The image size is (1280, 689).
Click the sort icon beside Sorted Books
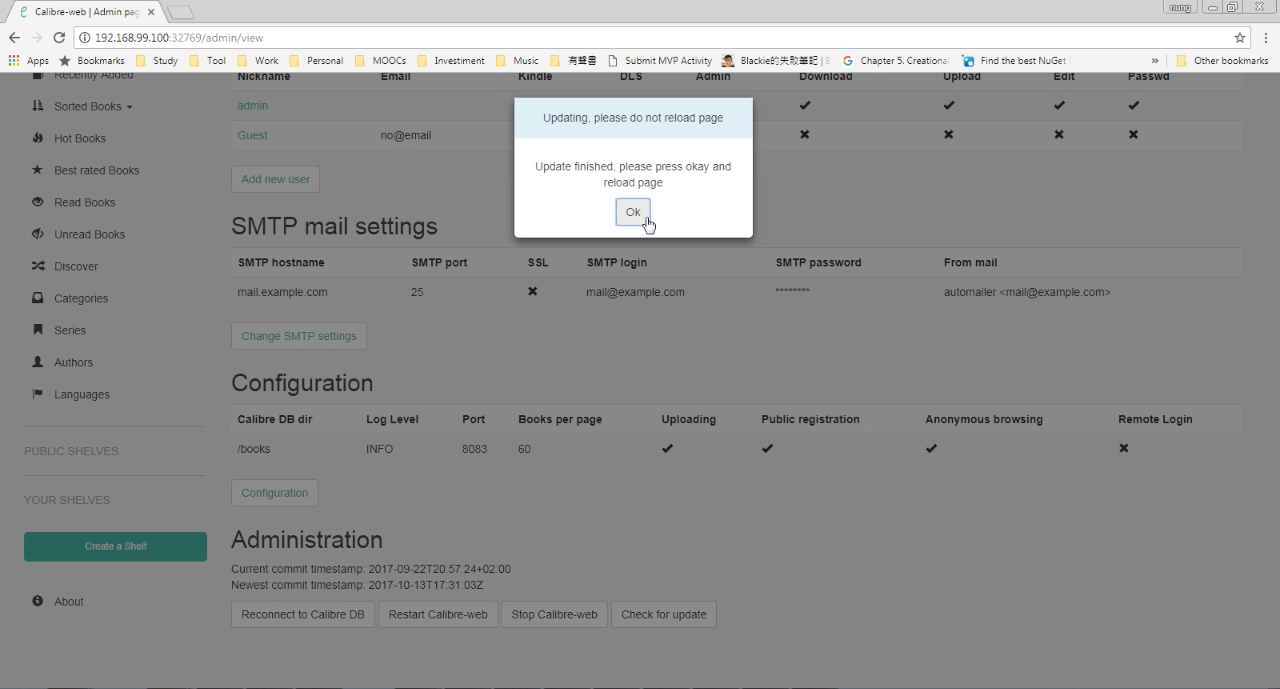38,105
